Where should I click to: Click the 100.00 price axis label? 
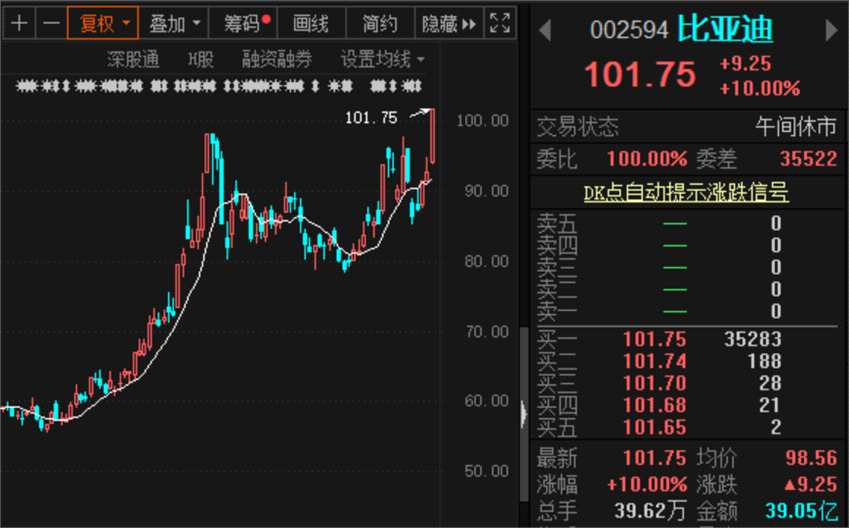[482, 120]
